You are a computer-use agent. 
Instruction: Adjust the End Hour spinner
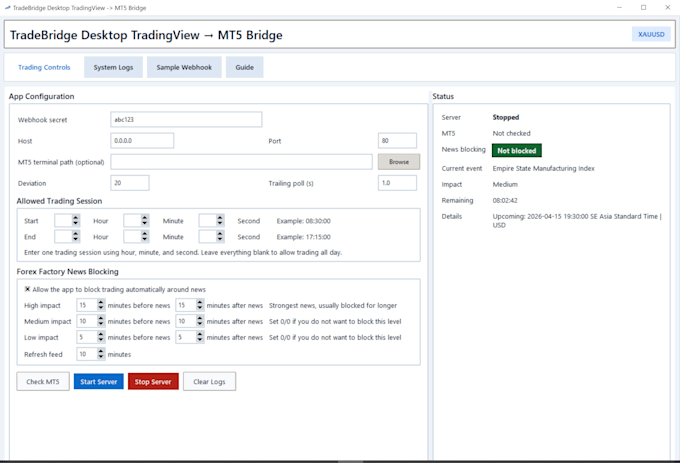(x=67, y=237)
